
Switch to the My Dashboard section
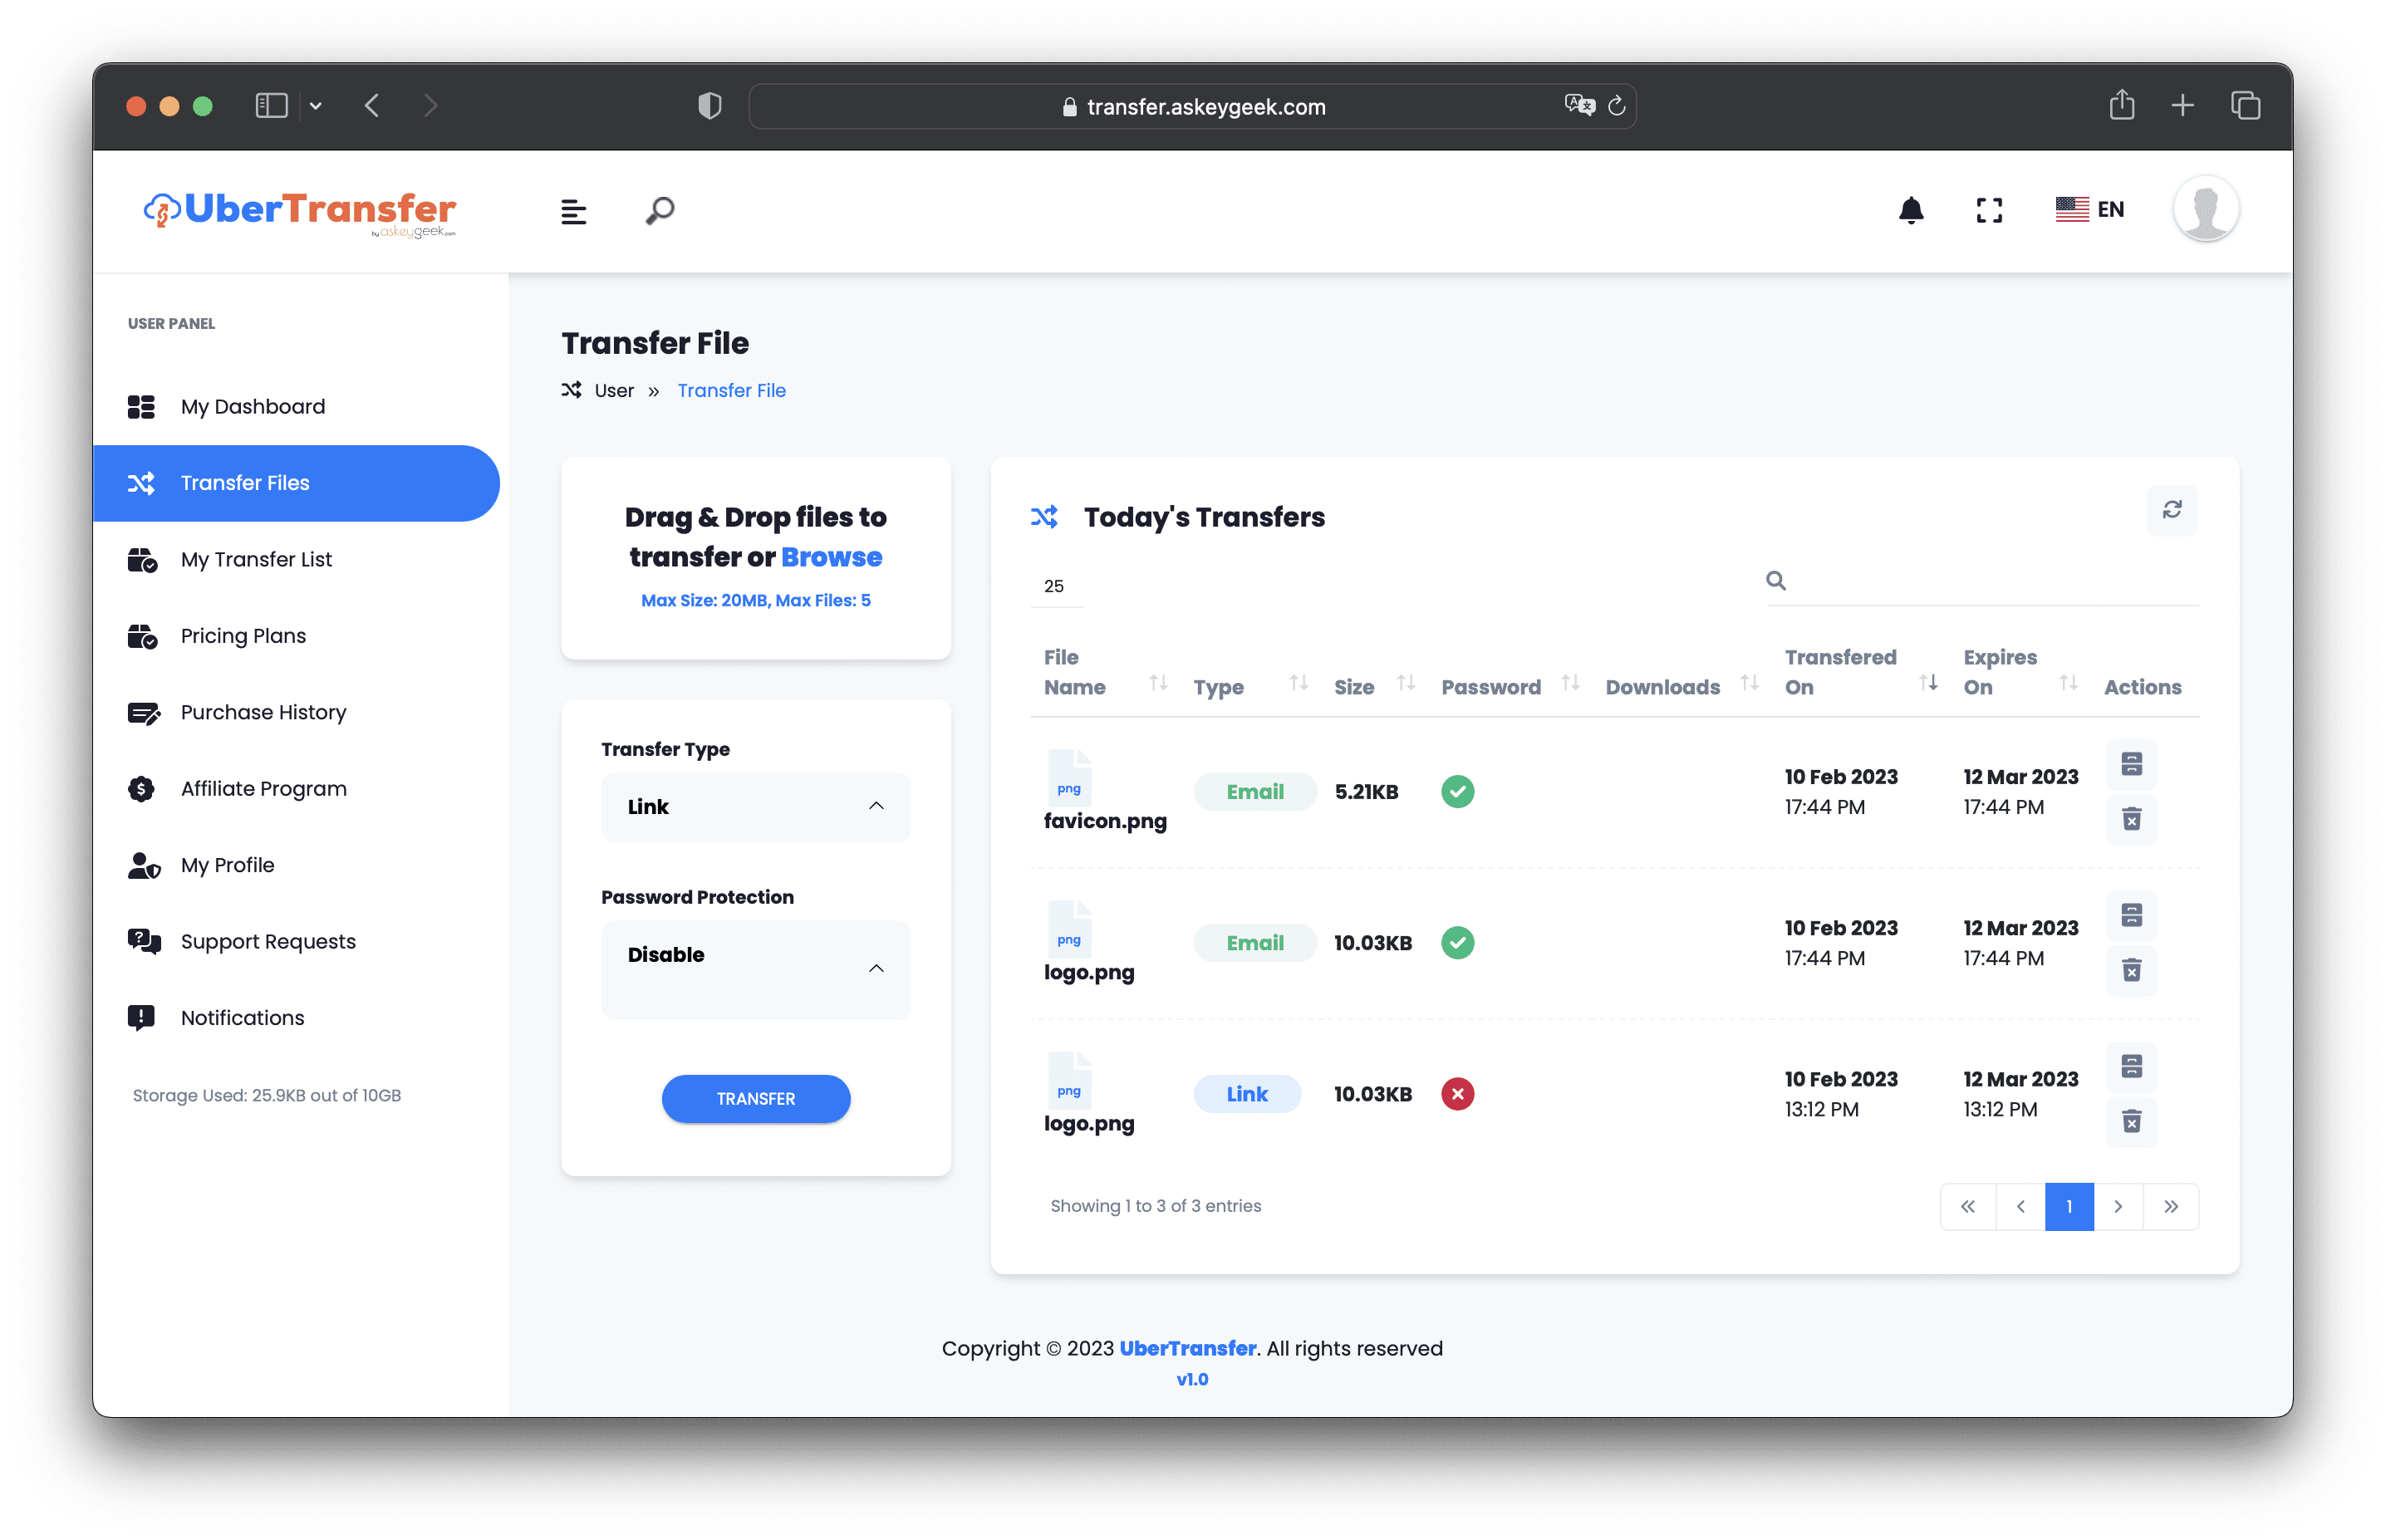pyautogui.click(x=252, y=406)
